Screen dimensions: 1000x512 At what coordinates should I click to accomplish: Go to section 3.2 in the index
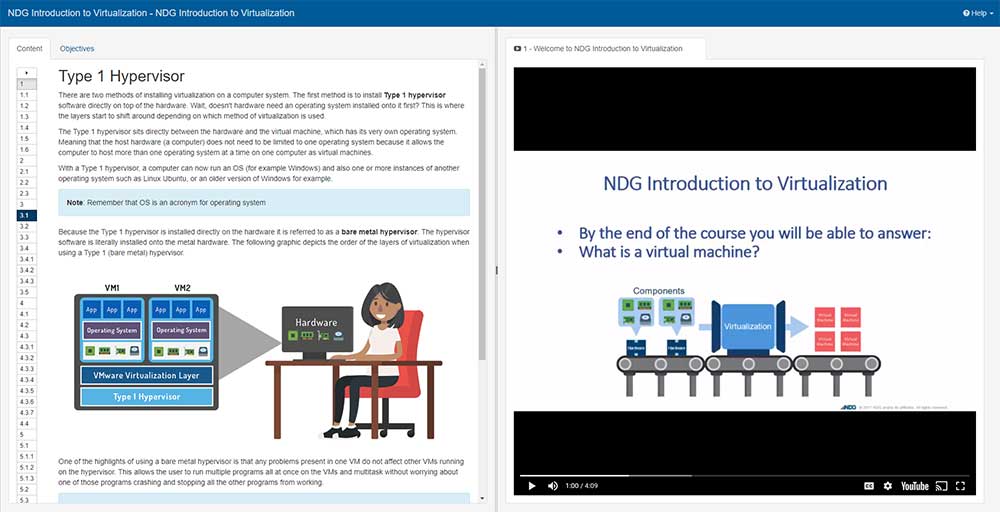[26, 226]
